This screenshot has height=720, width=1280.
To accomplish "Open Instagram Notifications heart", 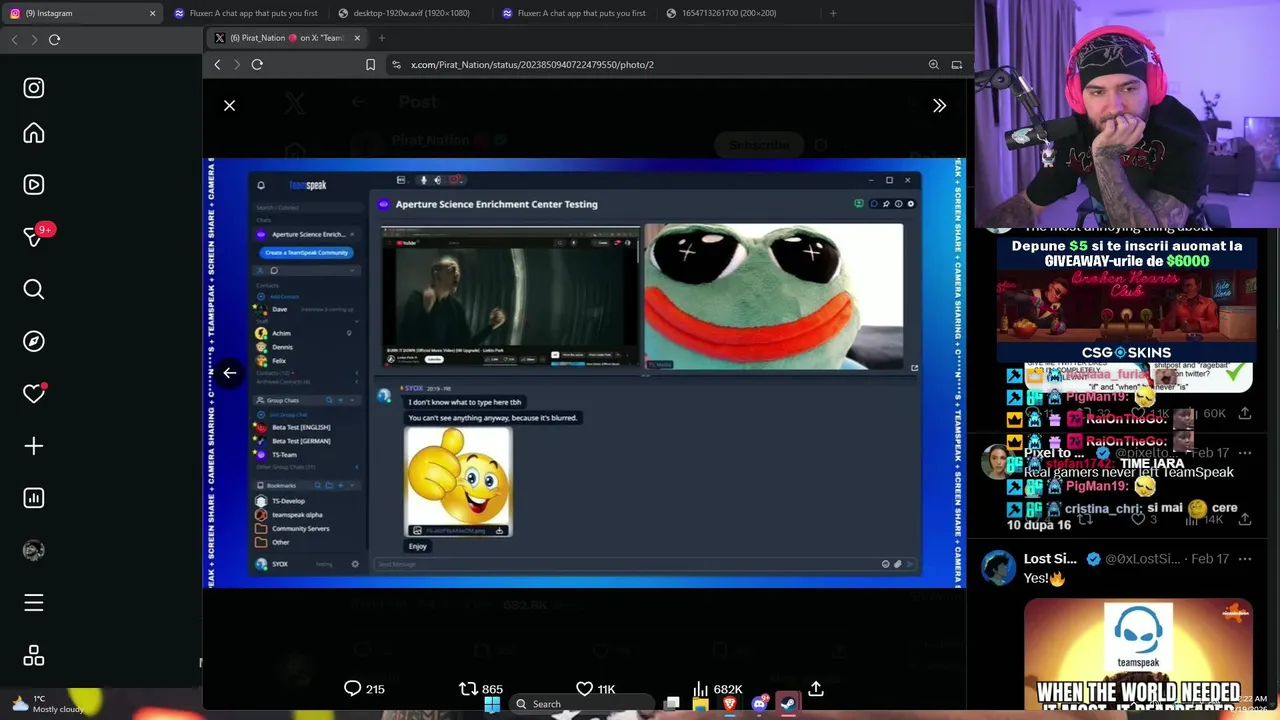I will pos(34,394).
